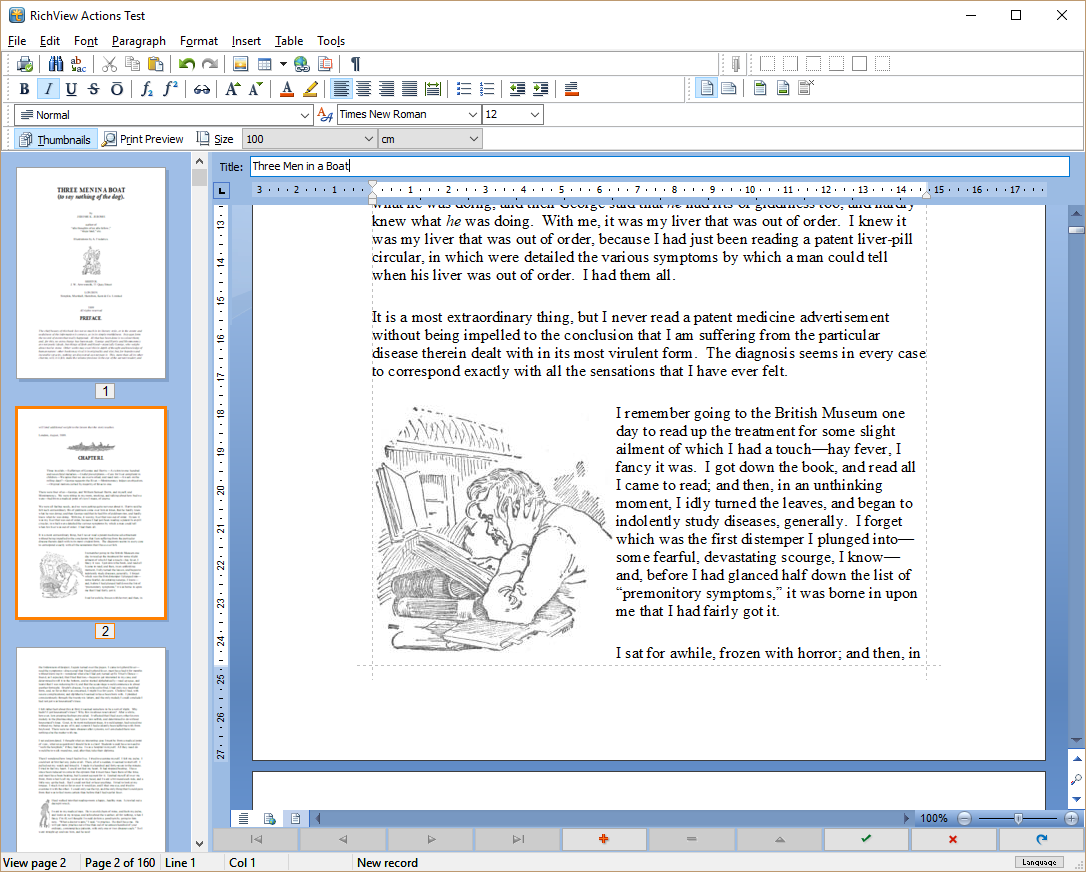Set paragraph alignment to justified
This screenshot has height=872, width=1086.
409,89
